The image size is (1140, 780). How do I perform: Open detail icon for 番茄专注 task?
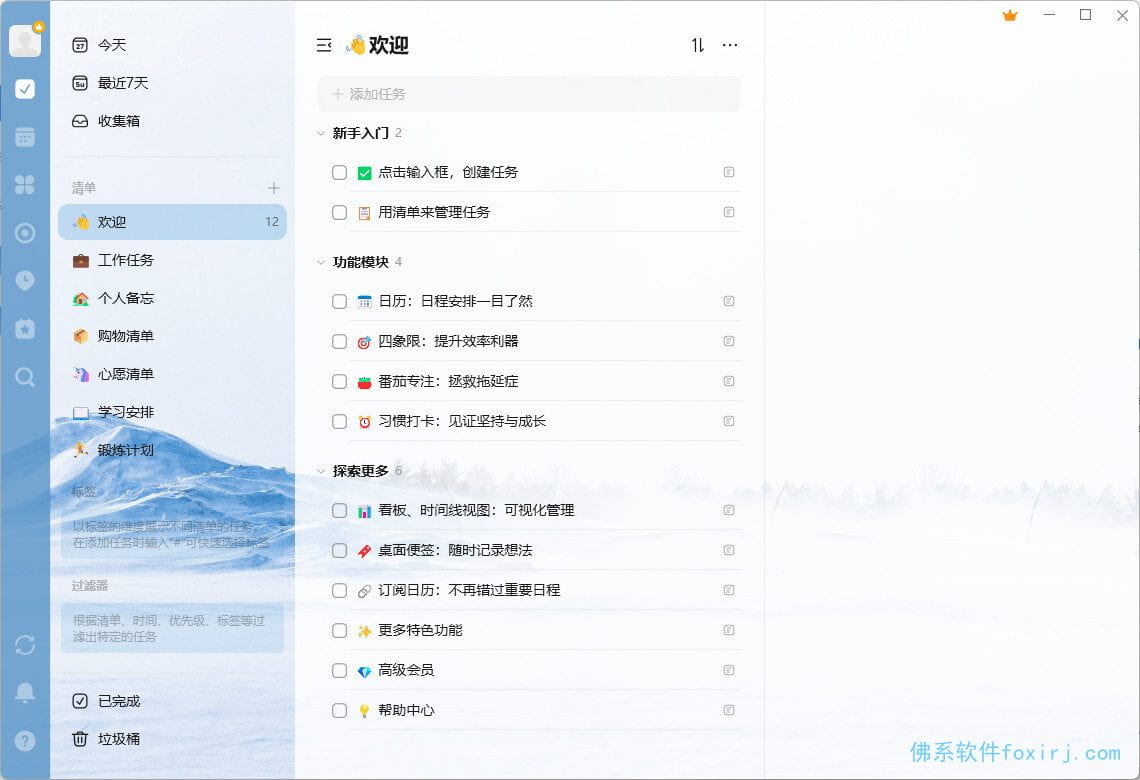click(x=728, y=381)
